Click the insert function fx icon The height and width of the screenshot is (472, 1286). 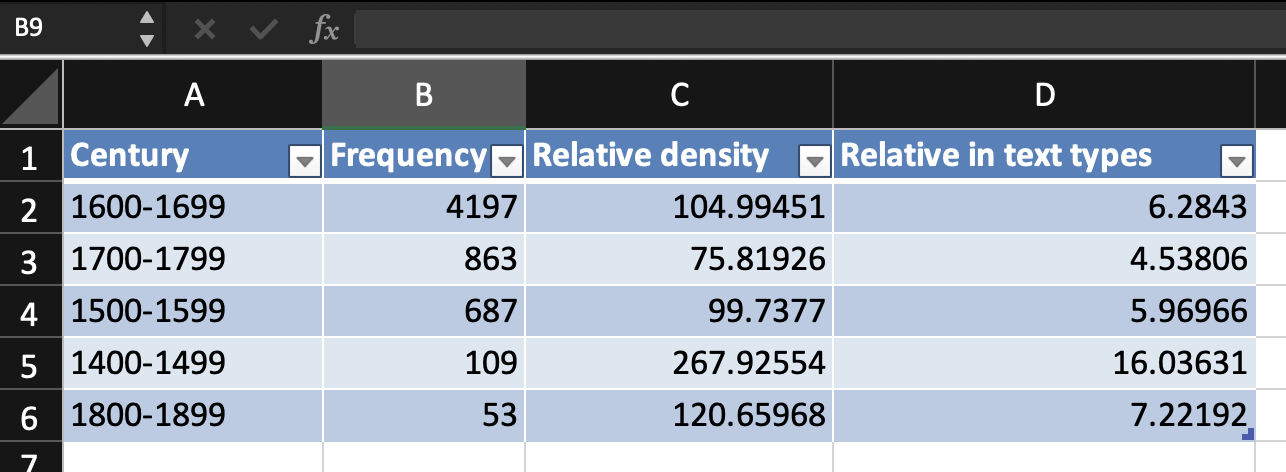coord(324,30)
